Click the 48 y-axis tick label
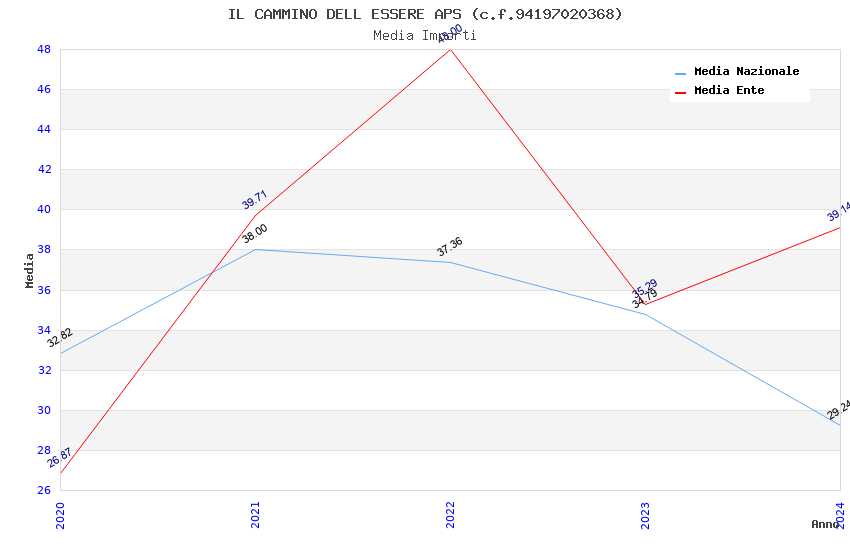Image resolution: width=850 pixels, height=550 pixels. tap(44, 49)
